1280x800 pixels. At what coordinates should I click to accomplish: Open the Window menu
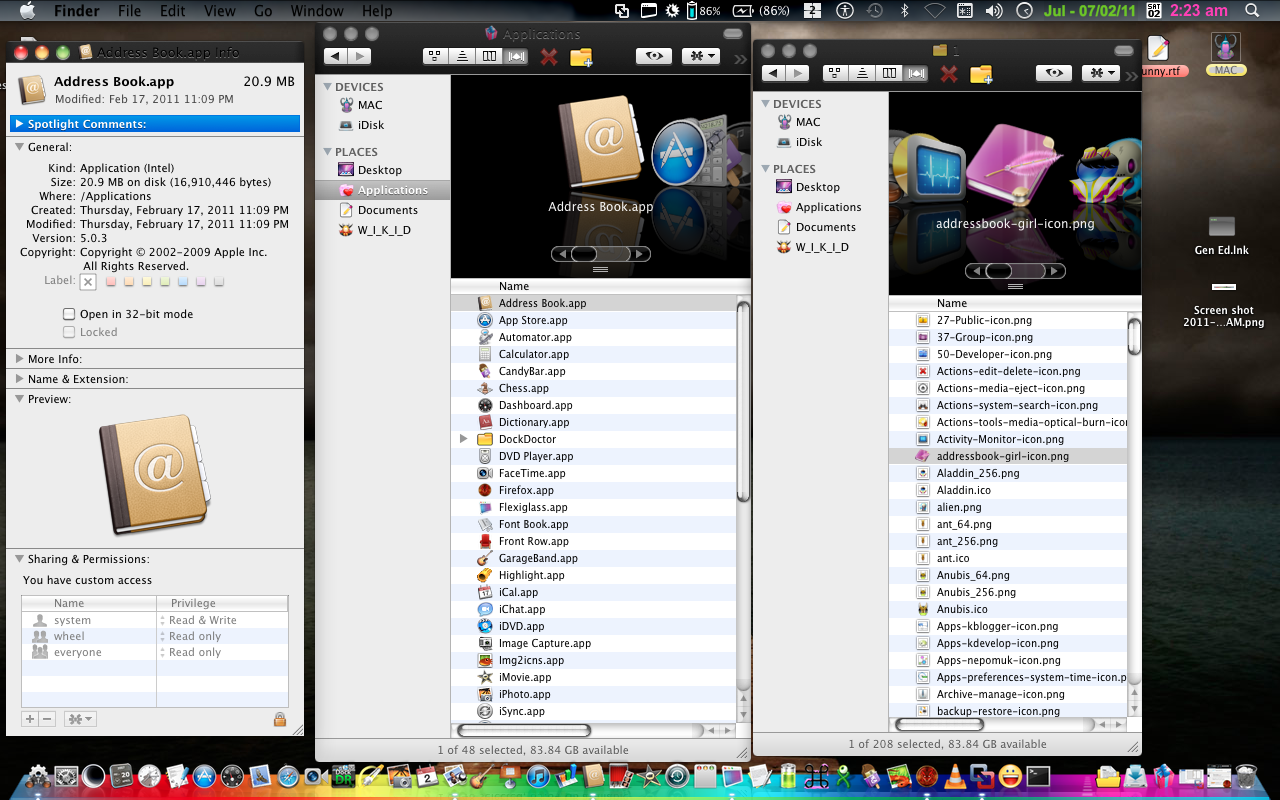[x=317, y=11]
